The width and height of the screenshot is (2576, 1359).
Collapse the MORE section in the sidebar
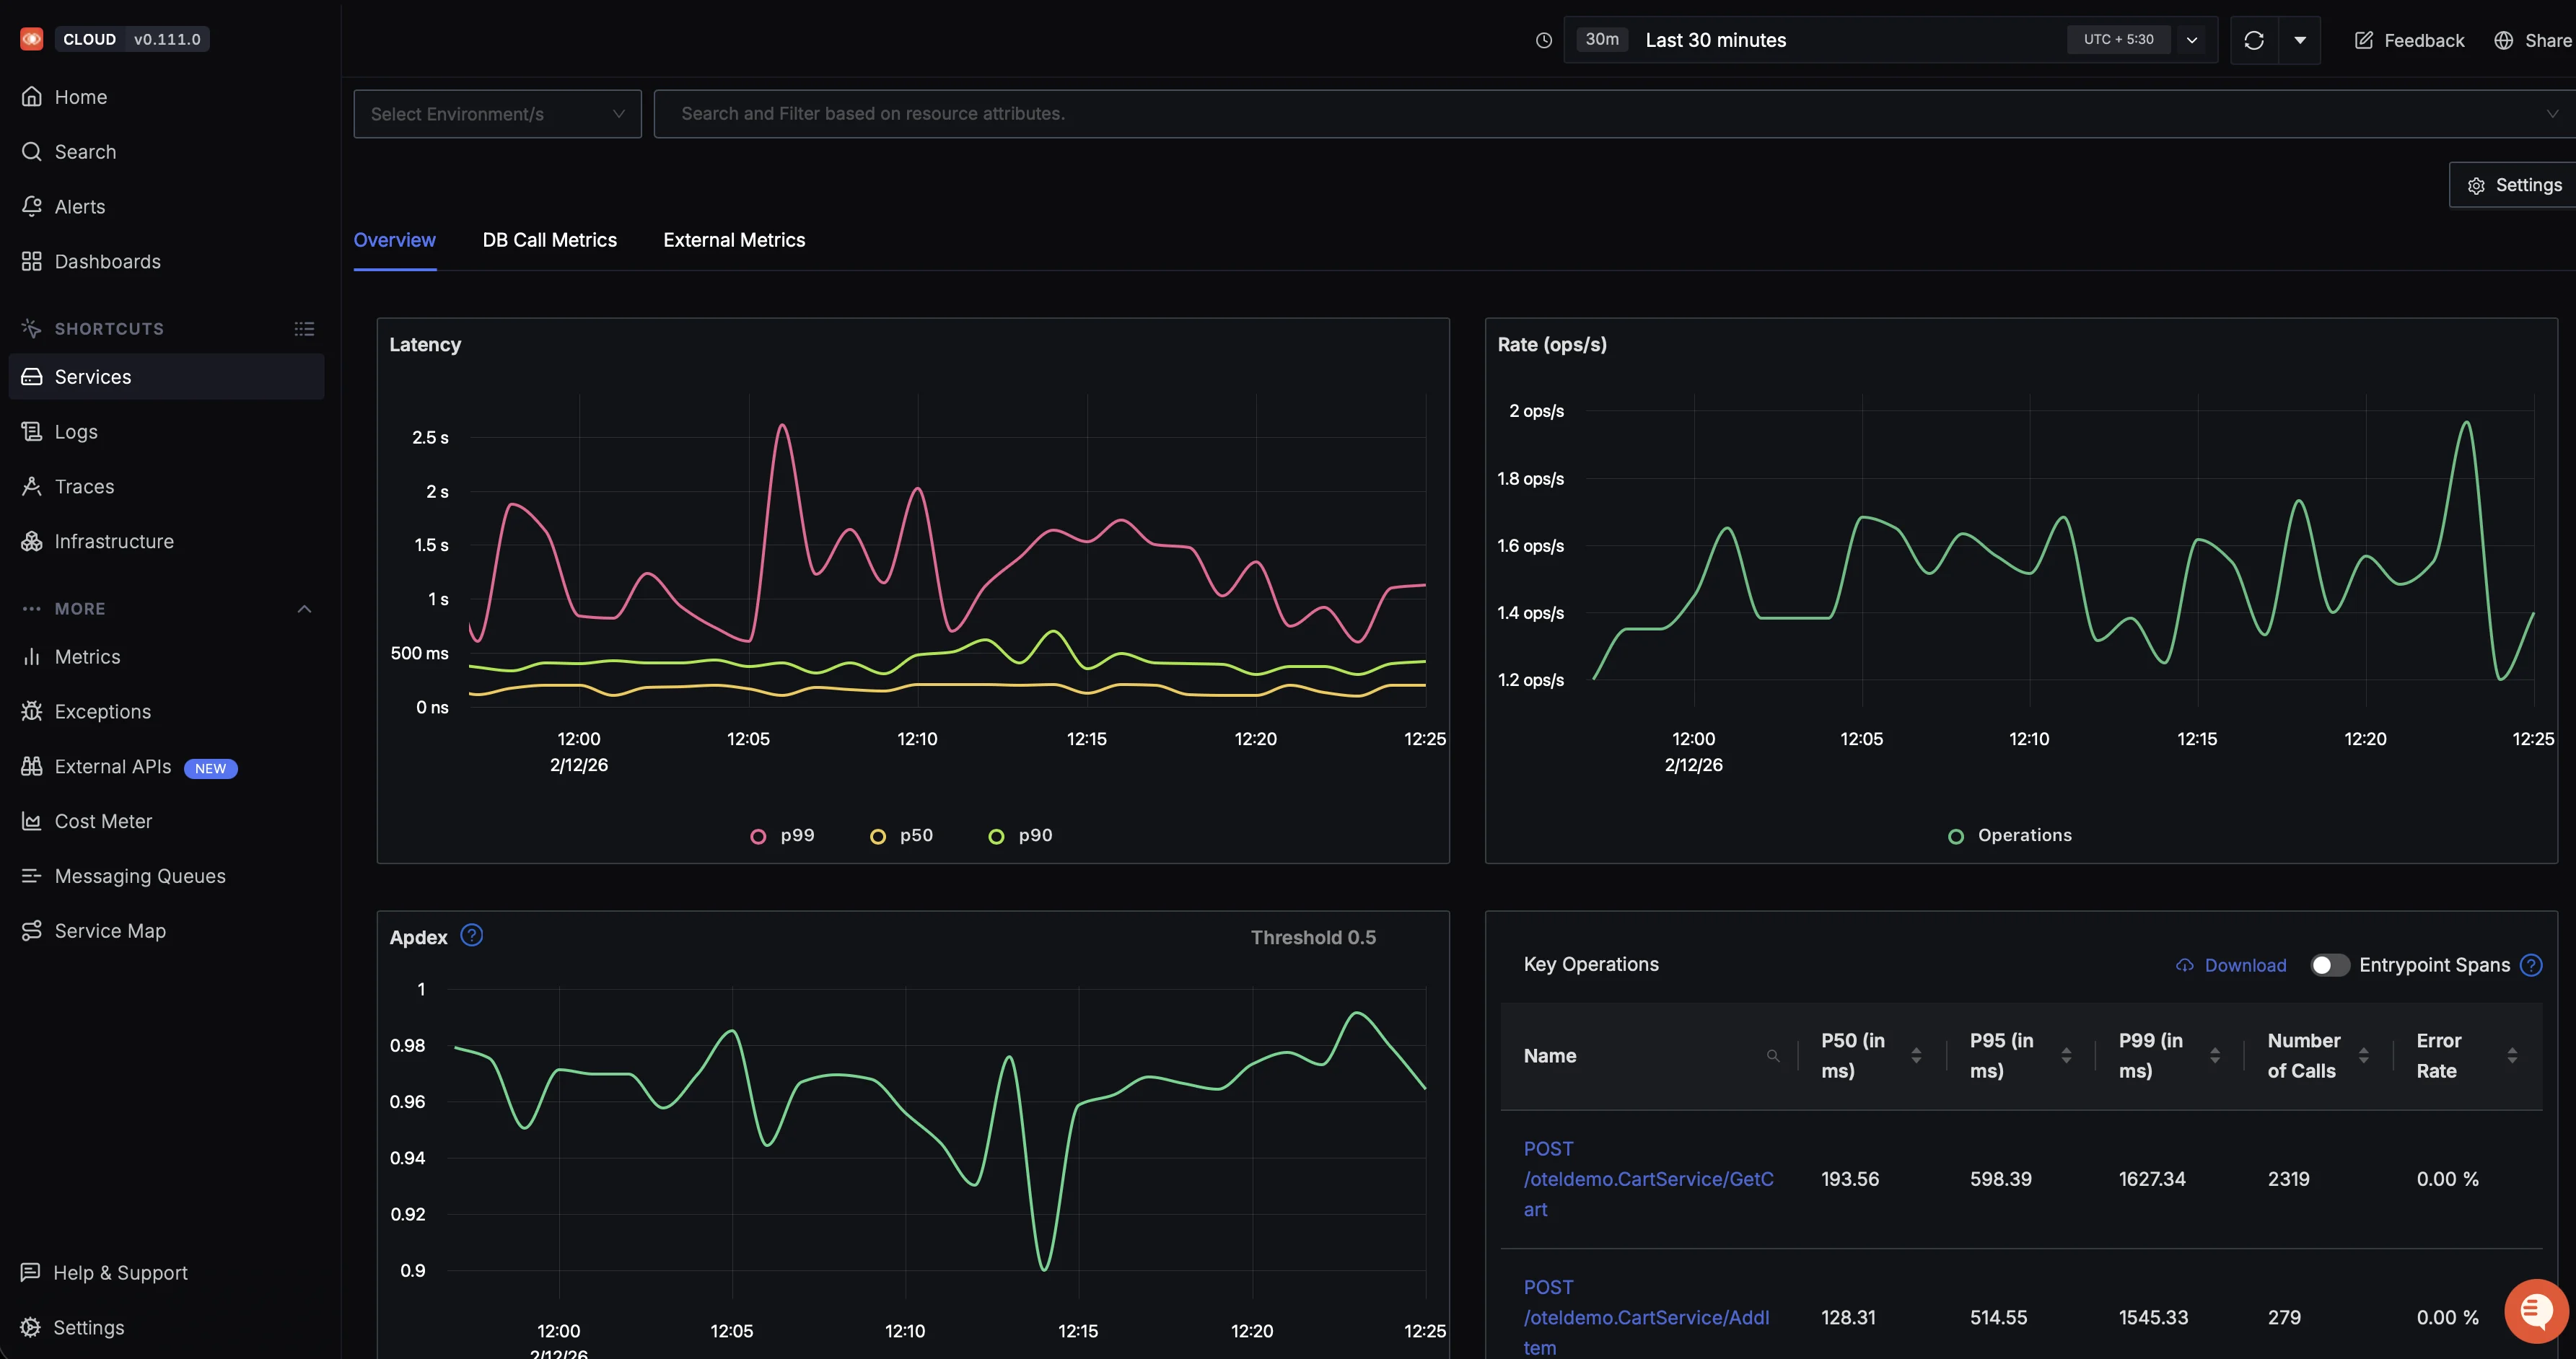tap(304, 608)
